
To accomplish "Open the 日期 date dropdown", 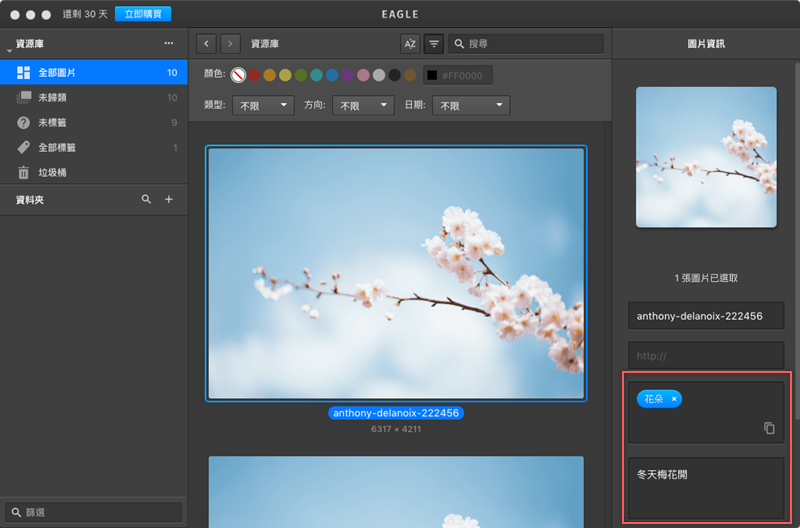I will tap(470, 105).
